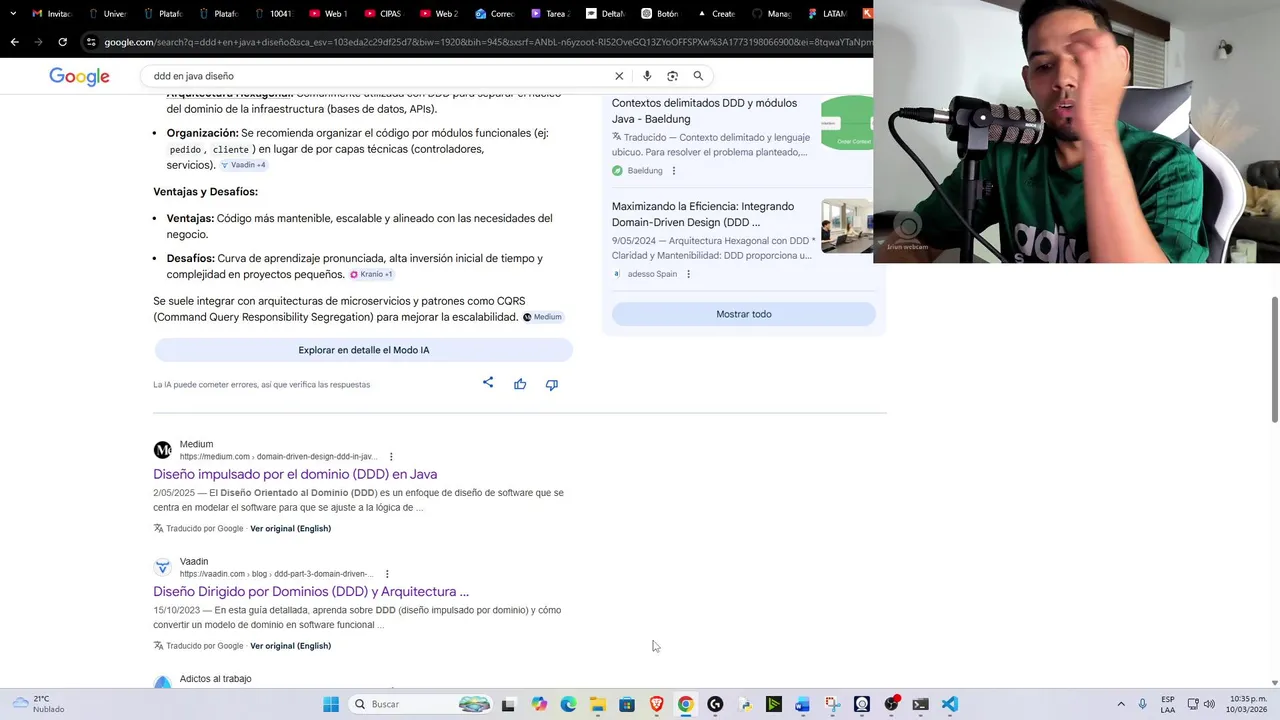The width and height of the screenshot is (1280, 720).
Task: Switch to the CIPAS tab
Action: tap(383, 14)
